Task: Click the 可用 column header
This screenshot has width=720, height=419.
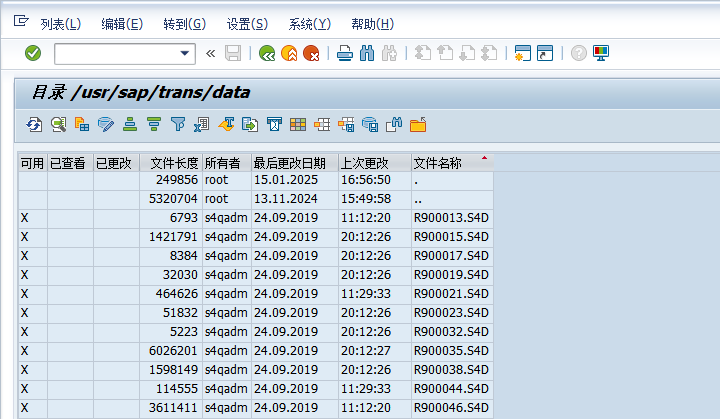Action: click(33, 163)
